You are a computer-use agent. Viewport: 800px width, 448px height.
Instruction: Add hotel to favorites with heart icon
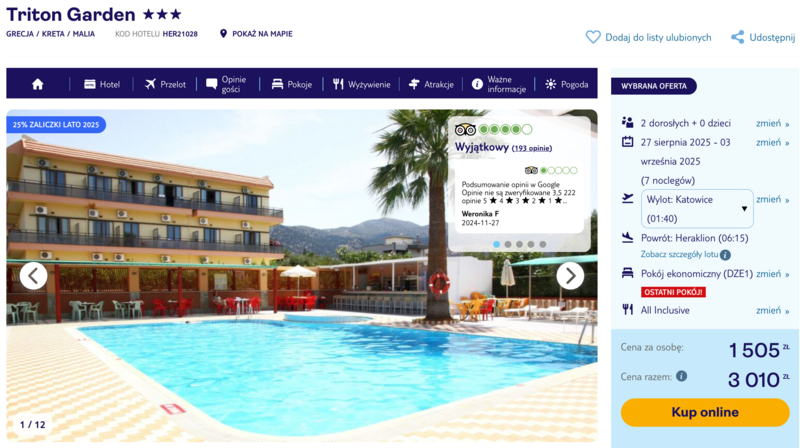[593, 37]
